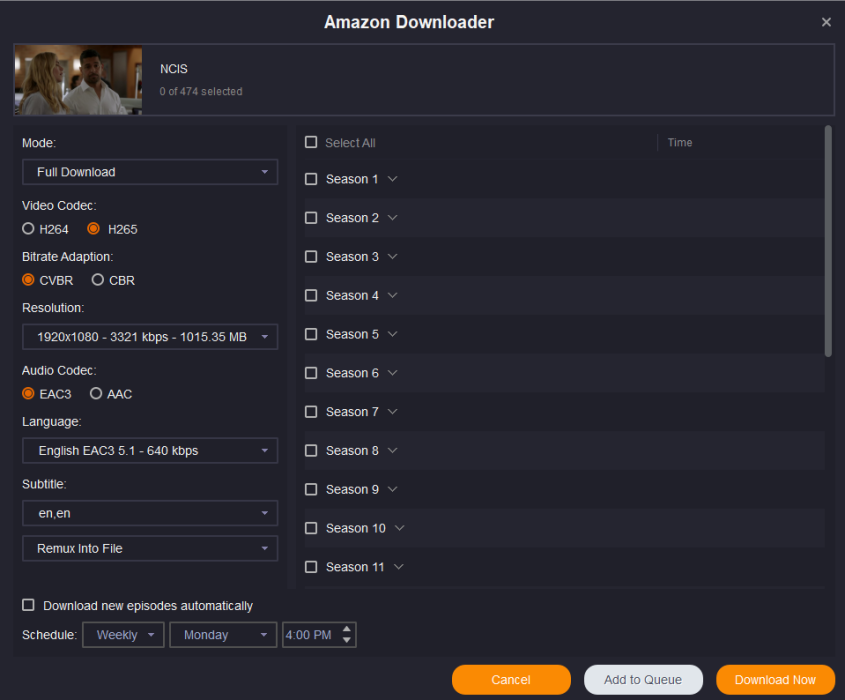Choose CBR bitrate adaption

tap(98, 280)
